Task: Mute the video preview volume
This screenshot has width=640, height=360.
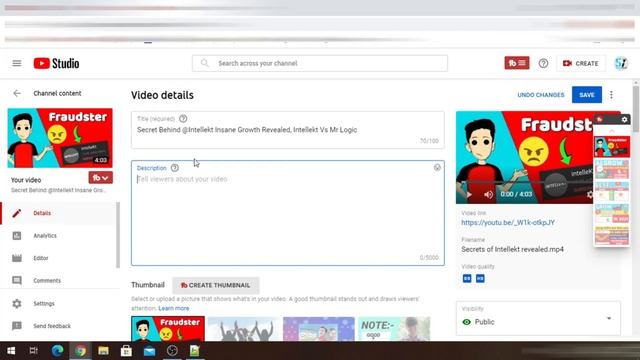Action: click(x=488, y=194)
